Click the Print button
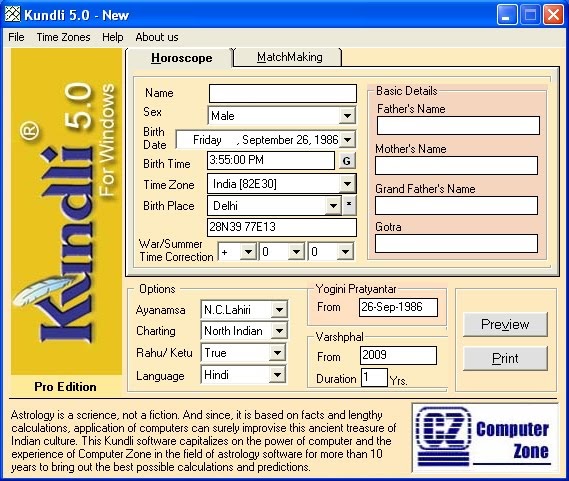569x481 pixels. click(x=505, y=358)
